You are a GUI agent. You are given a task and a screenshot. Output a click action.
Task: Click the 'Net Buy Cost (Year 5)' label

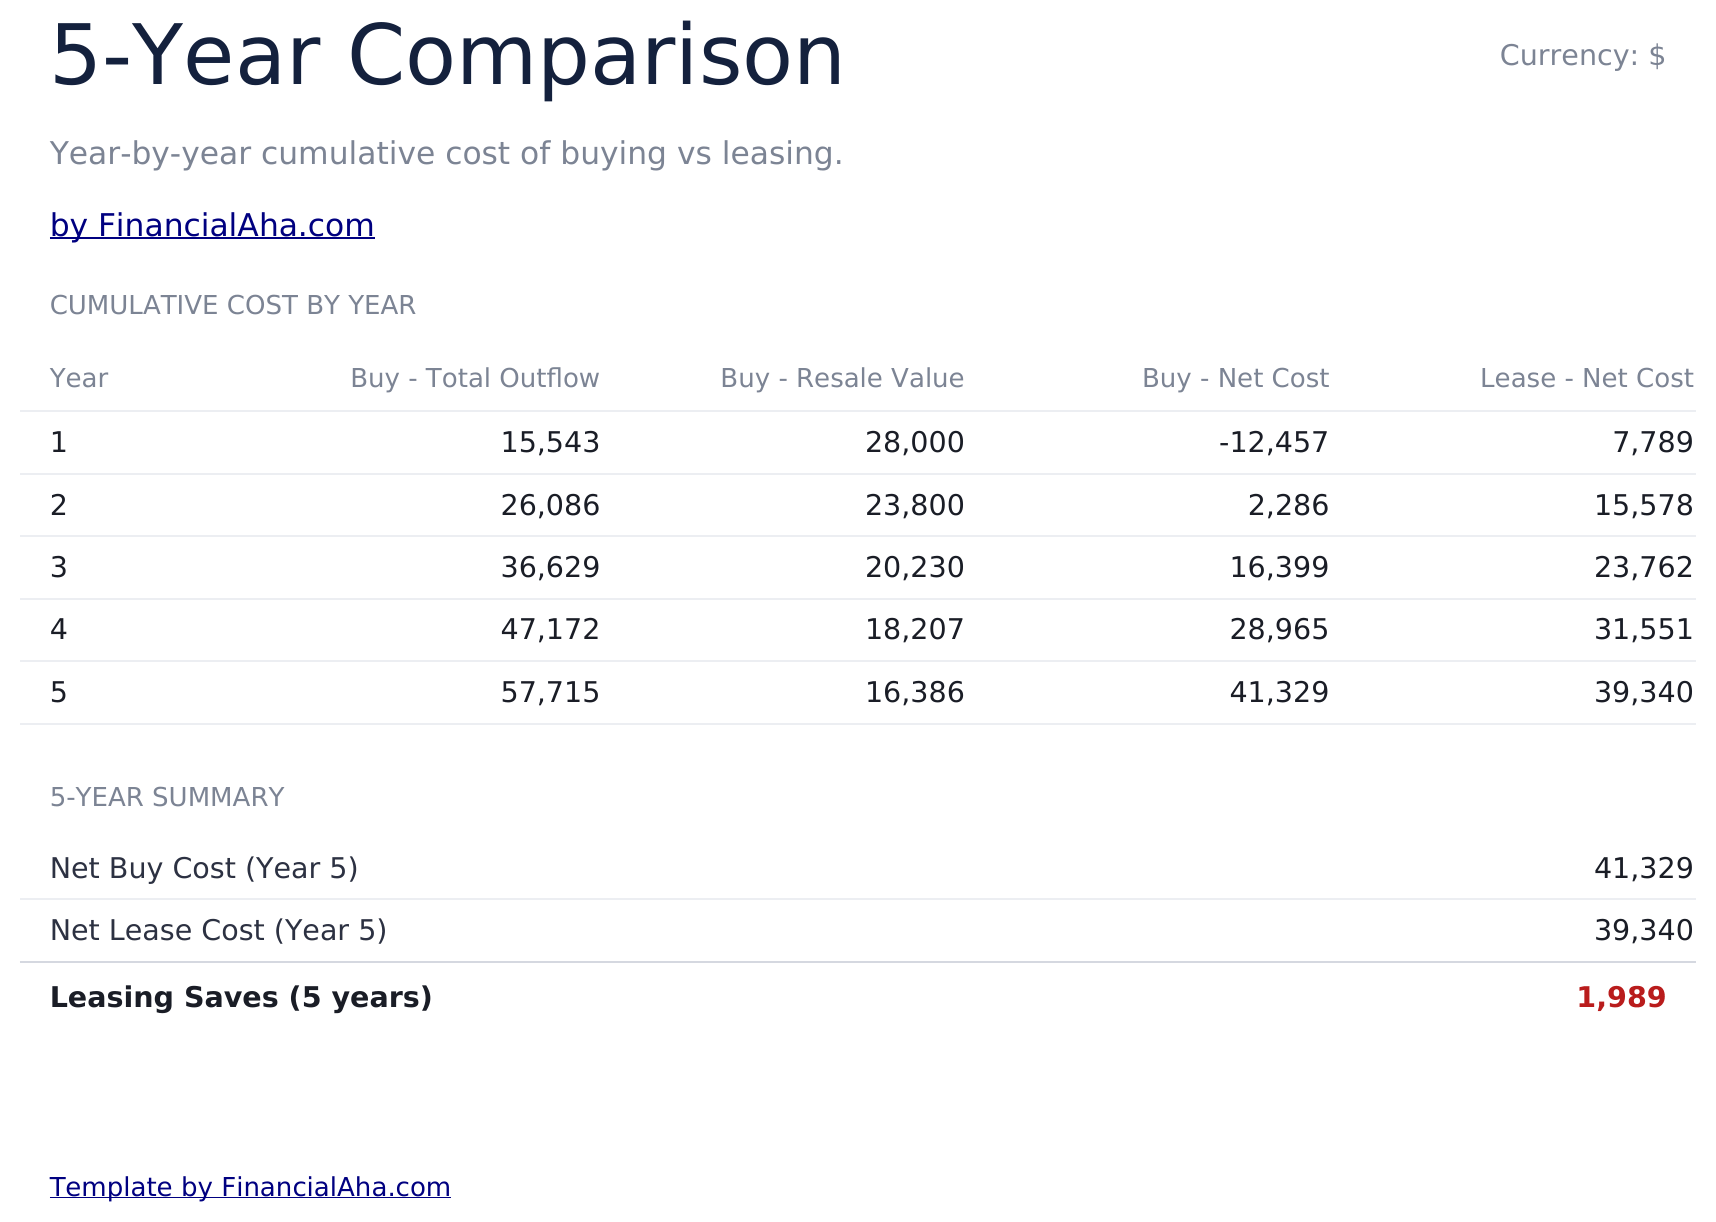point(204,869)
